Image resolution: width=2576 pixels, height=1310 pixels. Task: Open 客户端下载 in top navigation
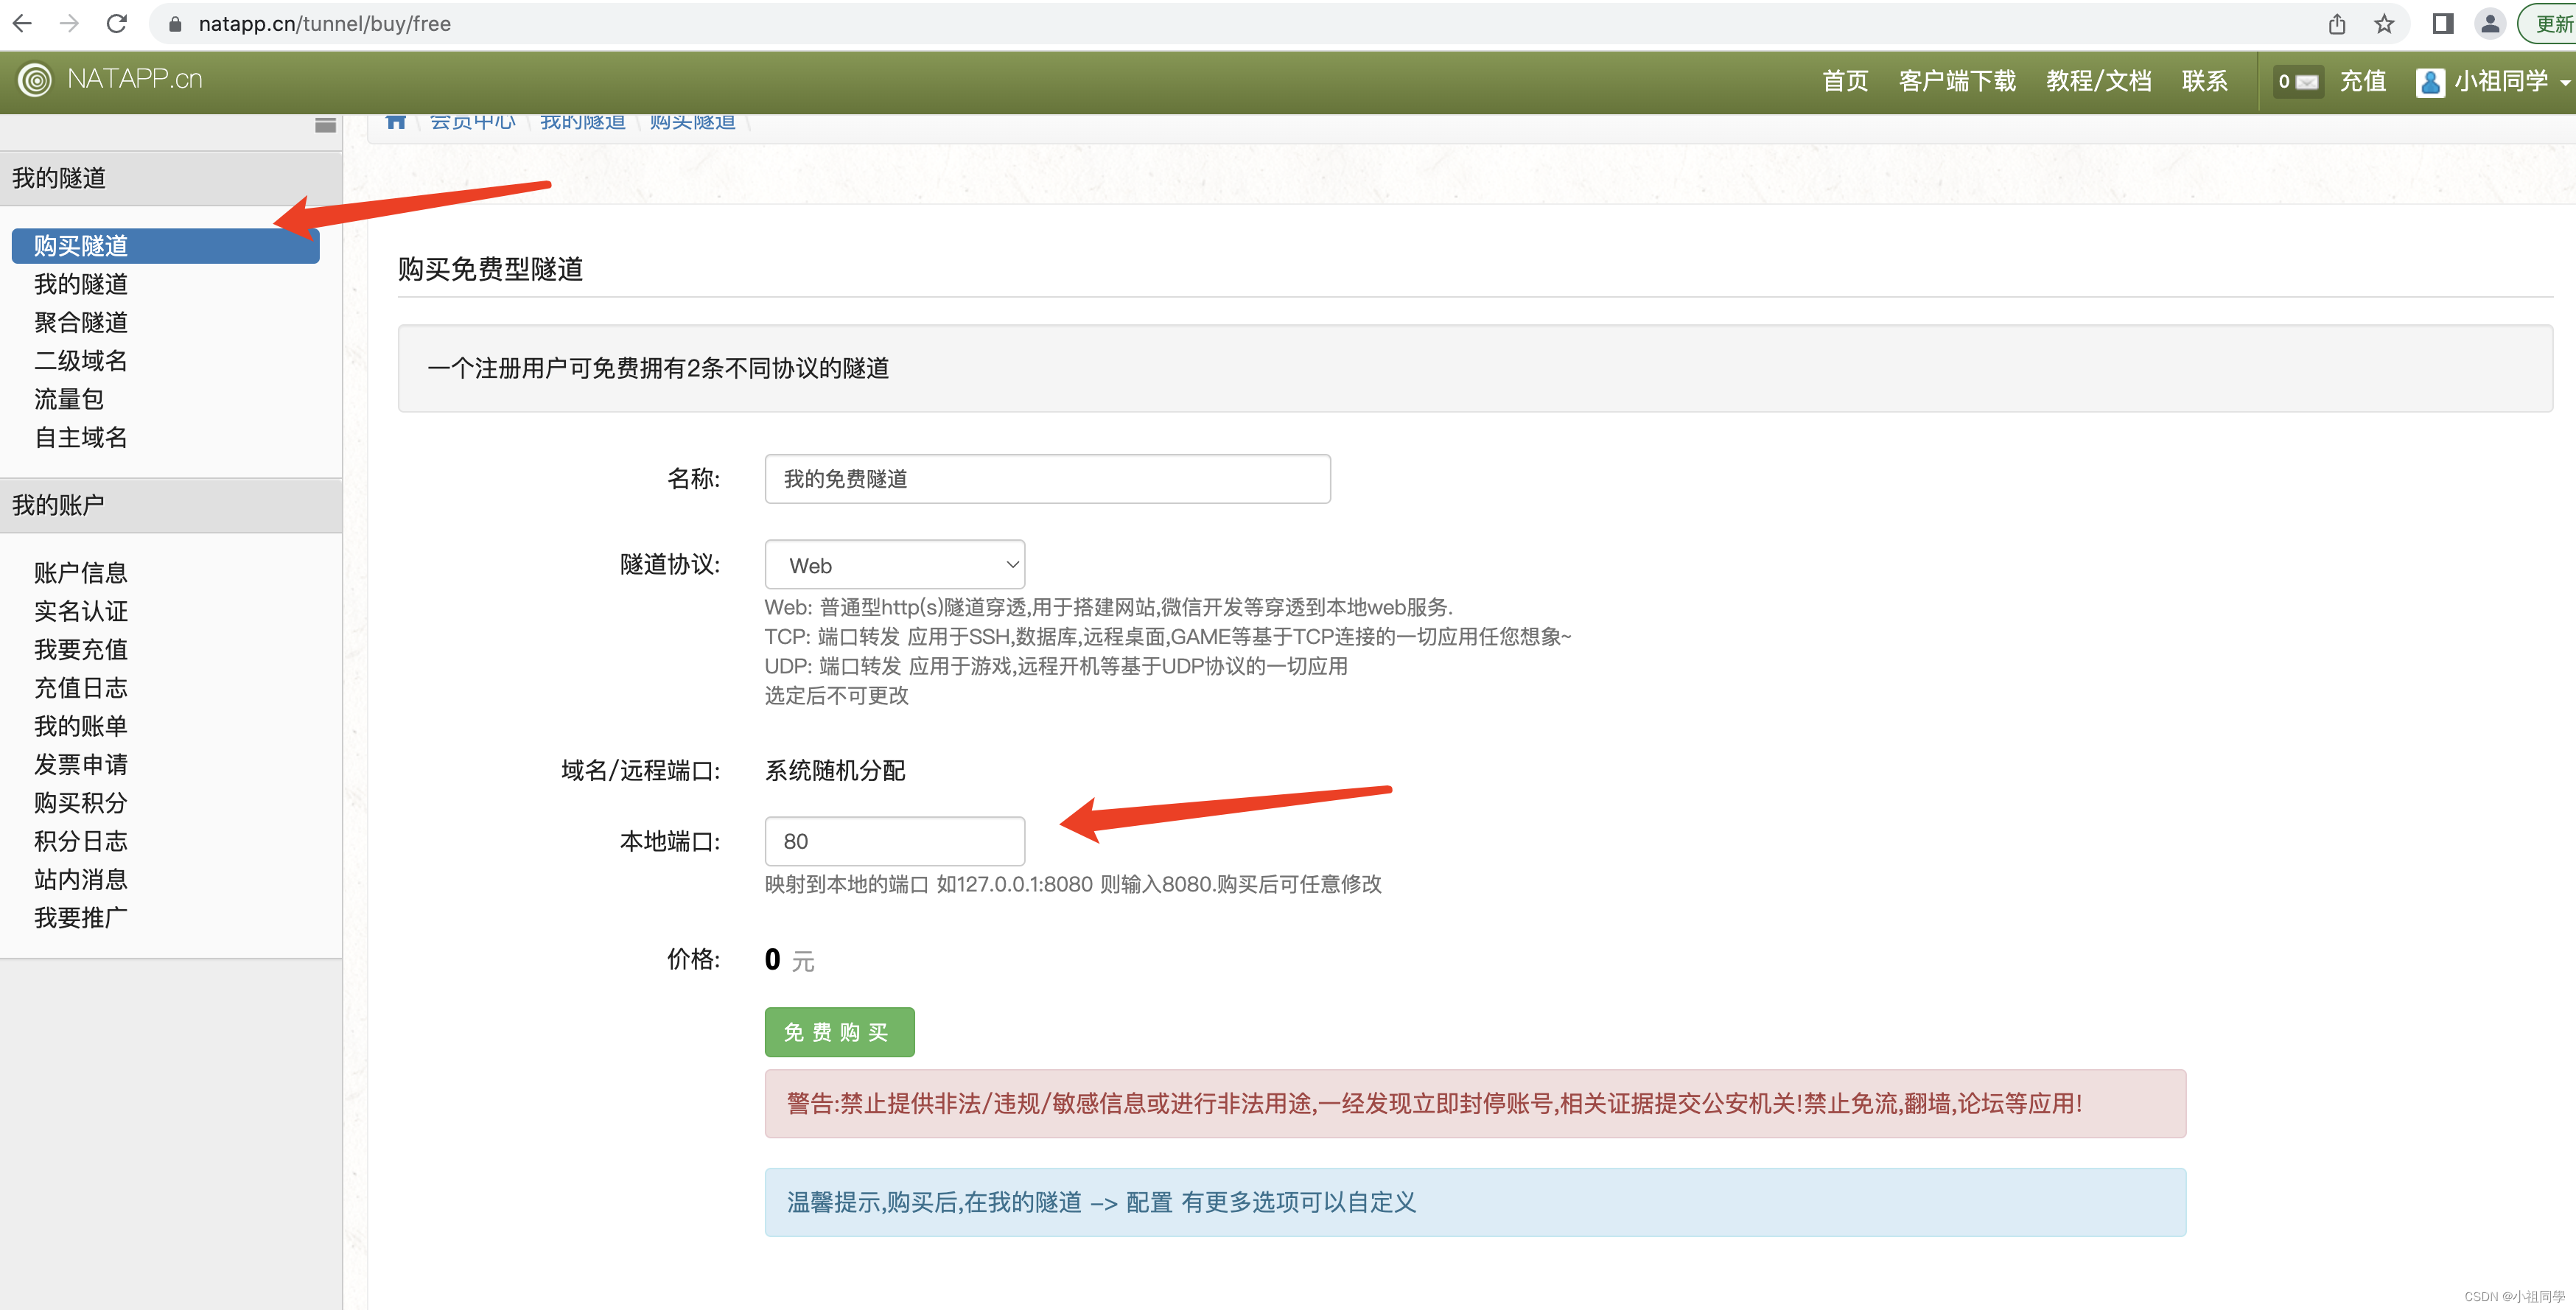click(x=1957, y=81)
